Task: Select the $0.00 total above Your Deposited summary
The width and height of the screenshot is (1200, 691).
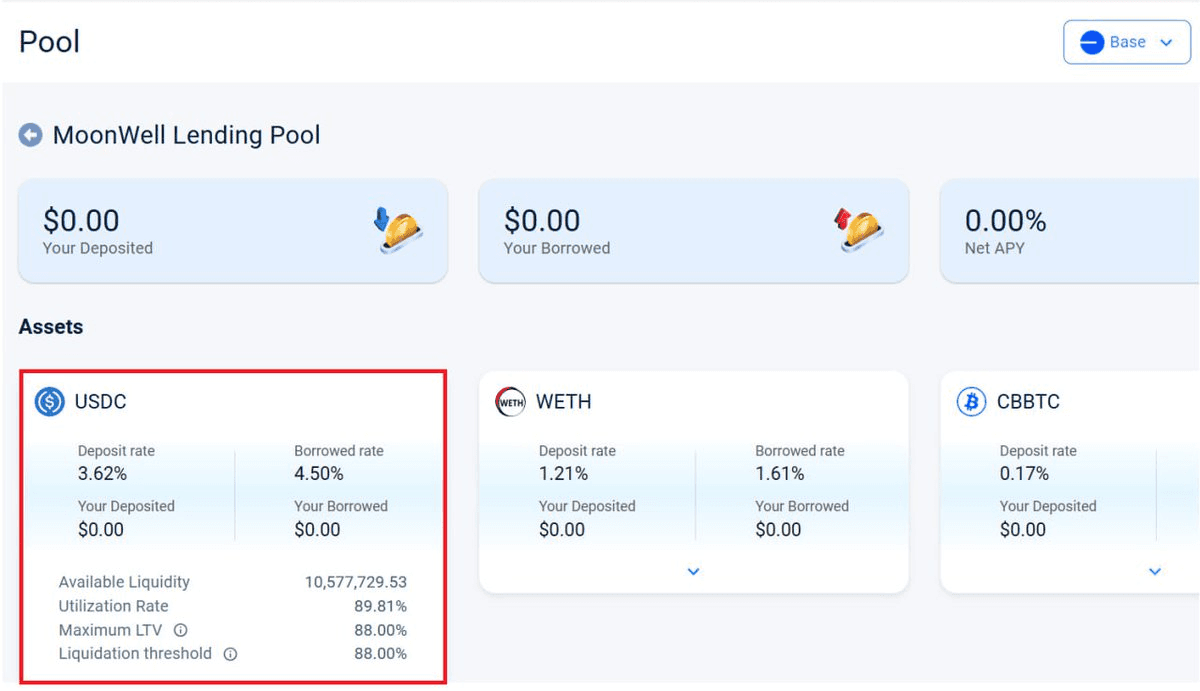Action: pyautogui.click(x=81, y=220)
